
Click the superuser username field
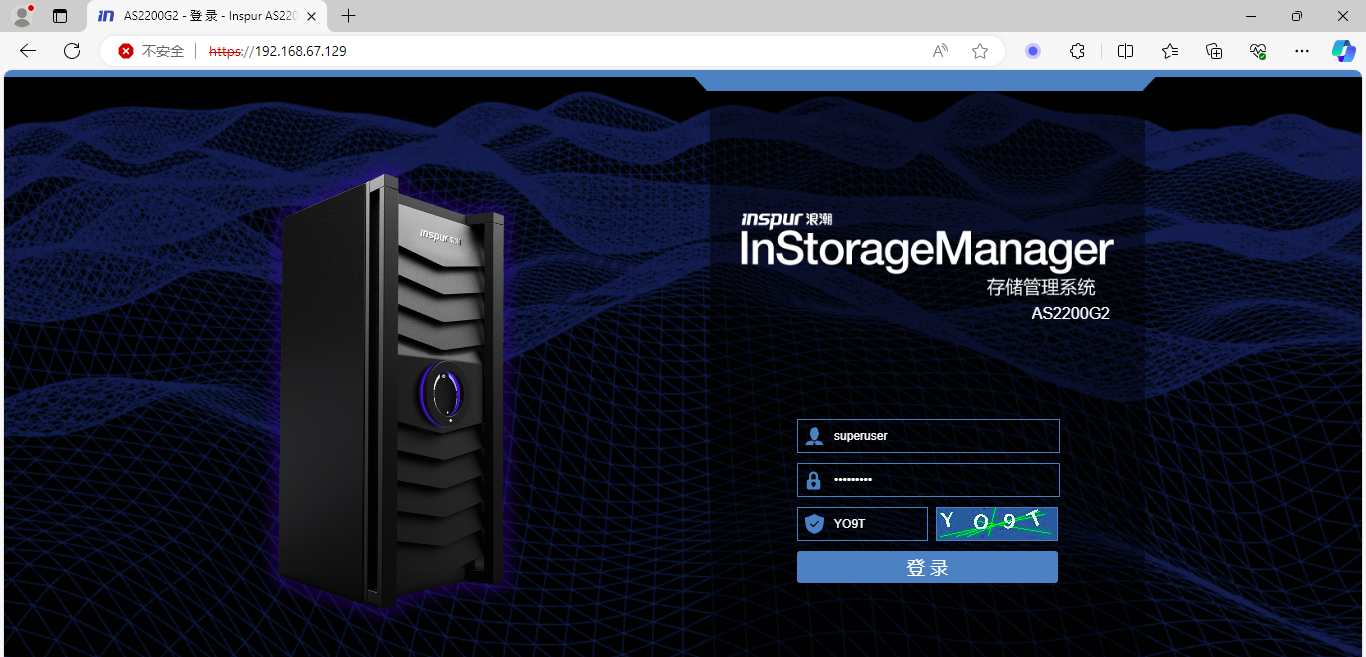pos(940,436)
